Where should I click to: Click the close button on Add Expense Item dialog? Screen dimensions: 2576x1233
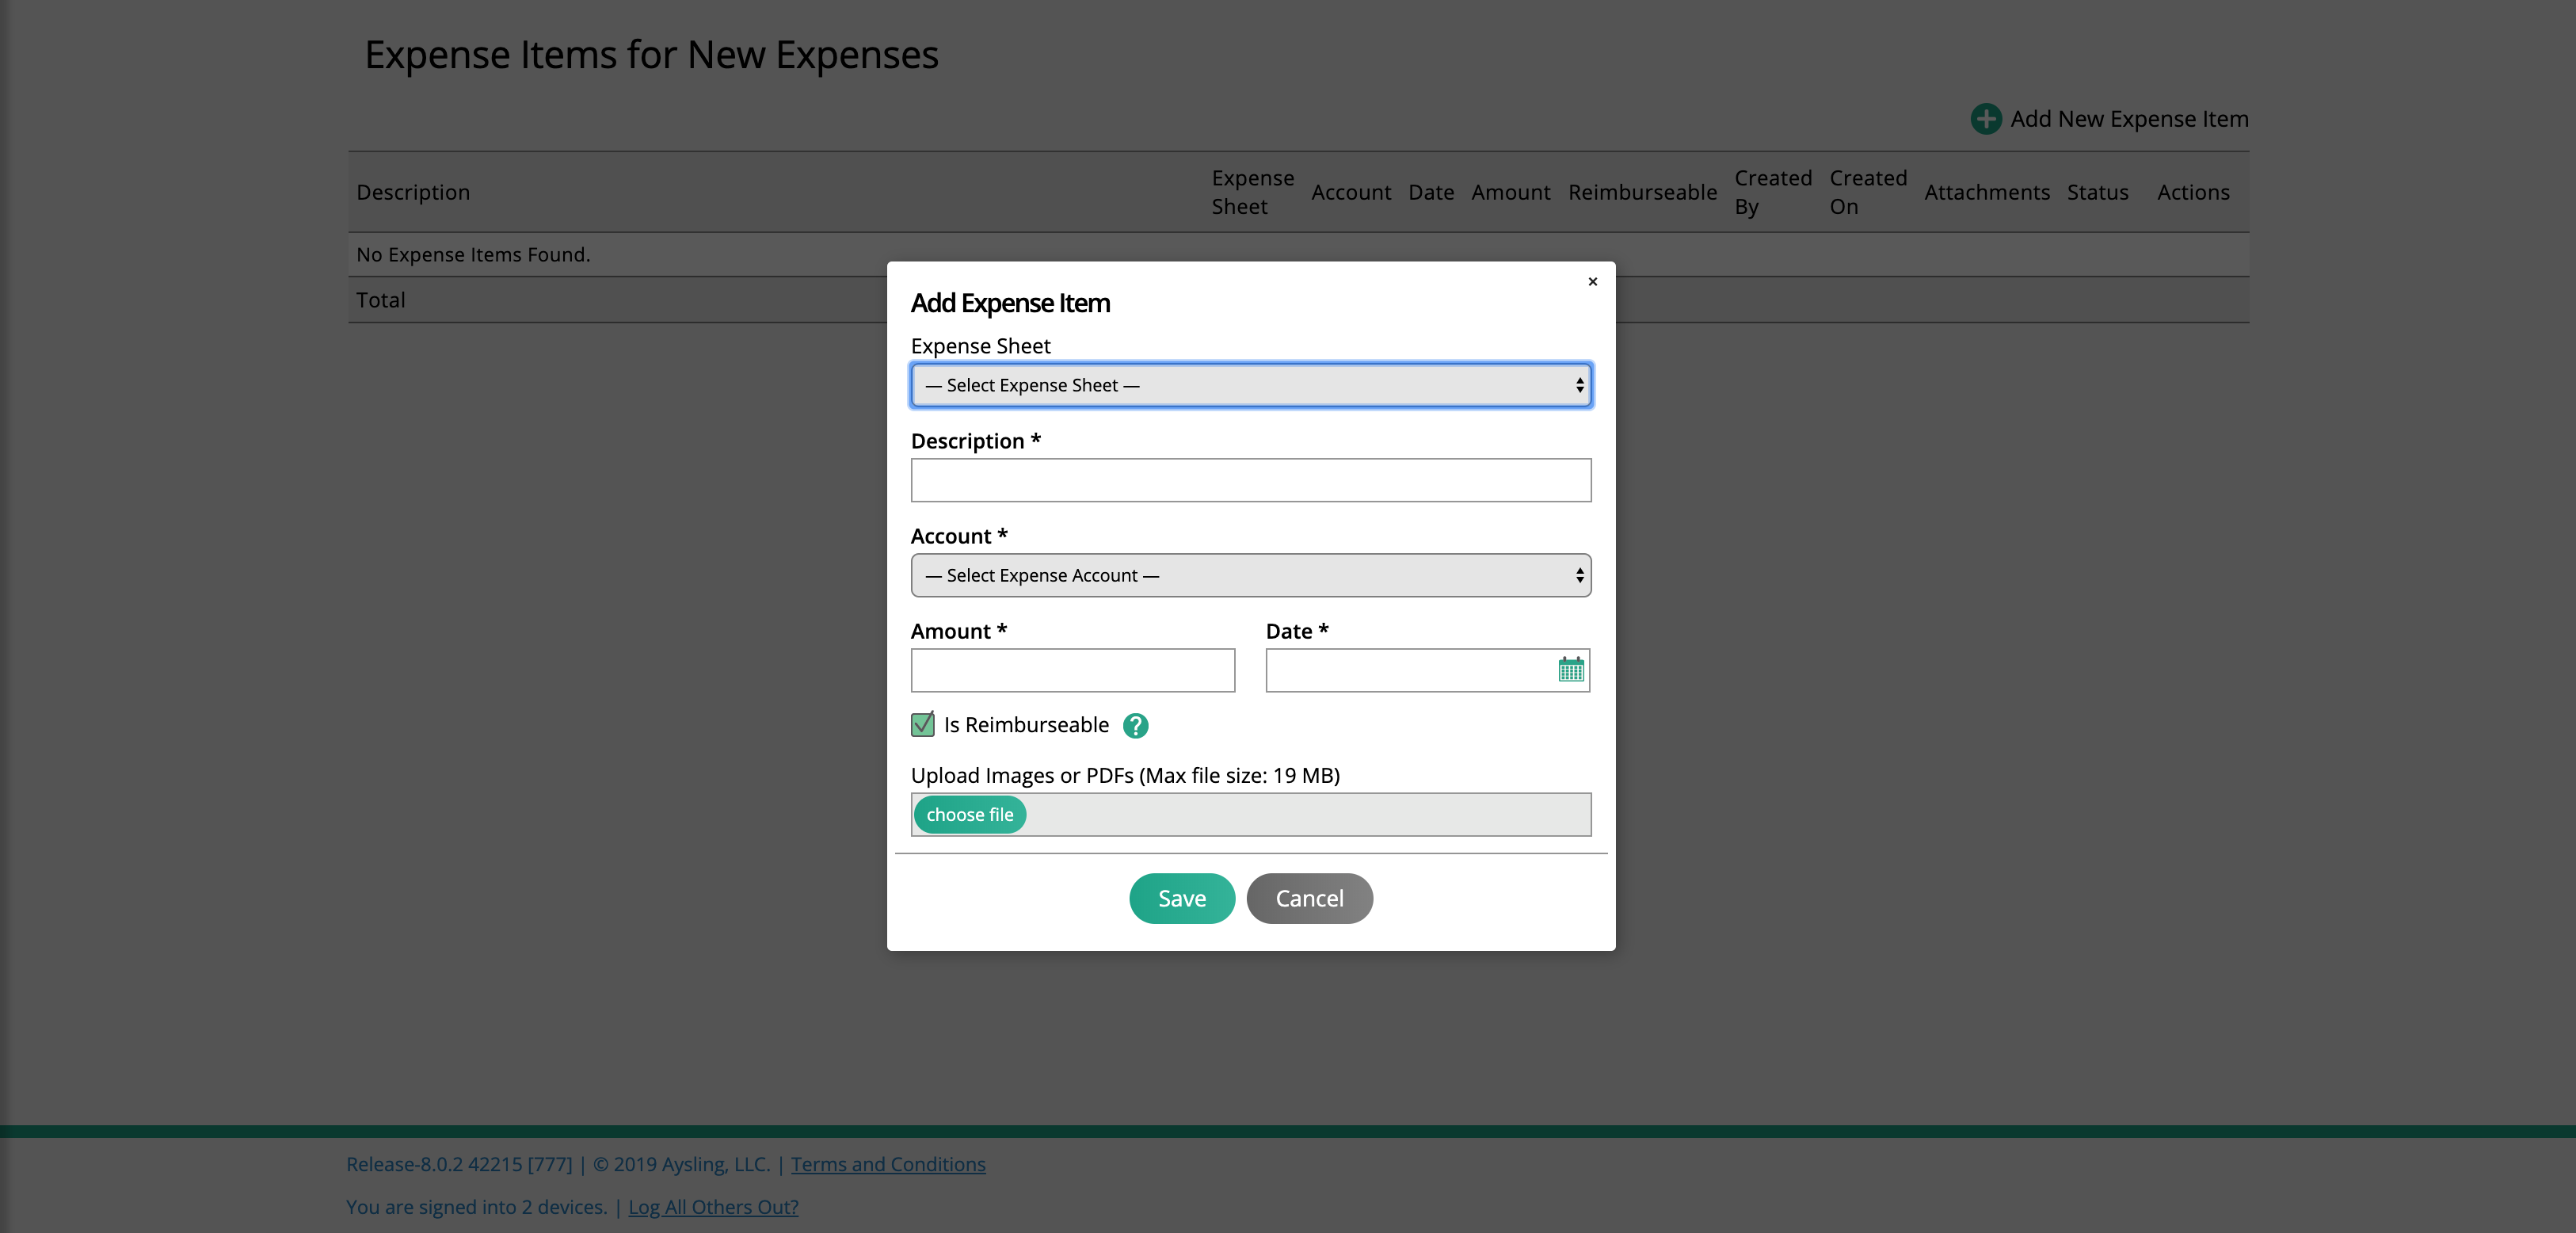[1592, 281]
